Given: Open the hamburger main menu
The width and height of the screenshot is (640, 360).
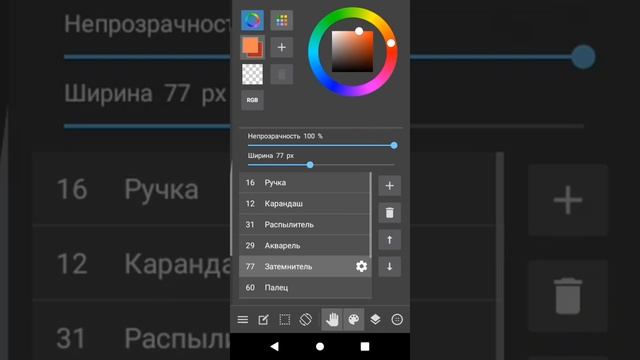Looking at the screenshot, I should click(x=242, y=320).
